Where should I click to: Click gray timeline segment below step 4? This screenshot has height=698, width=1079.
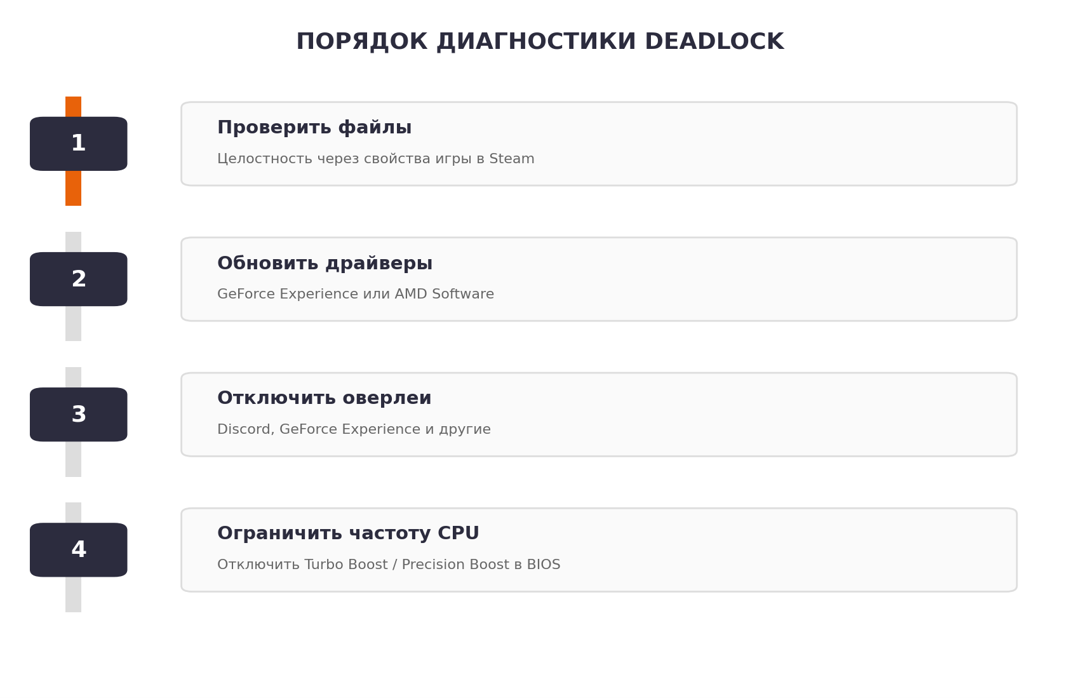(73, 595)
